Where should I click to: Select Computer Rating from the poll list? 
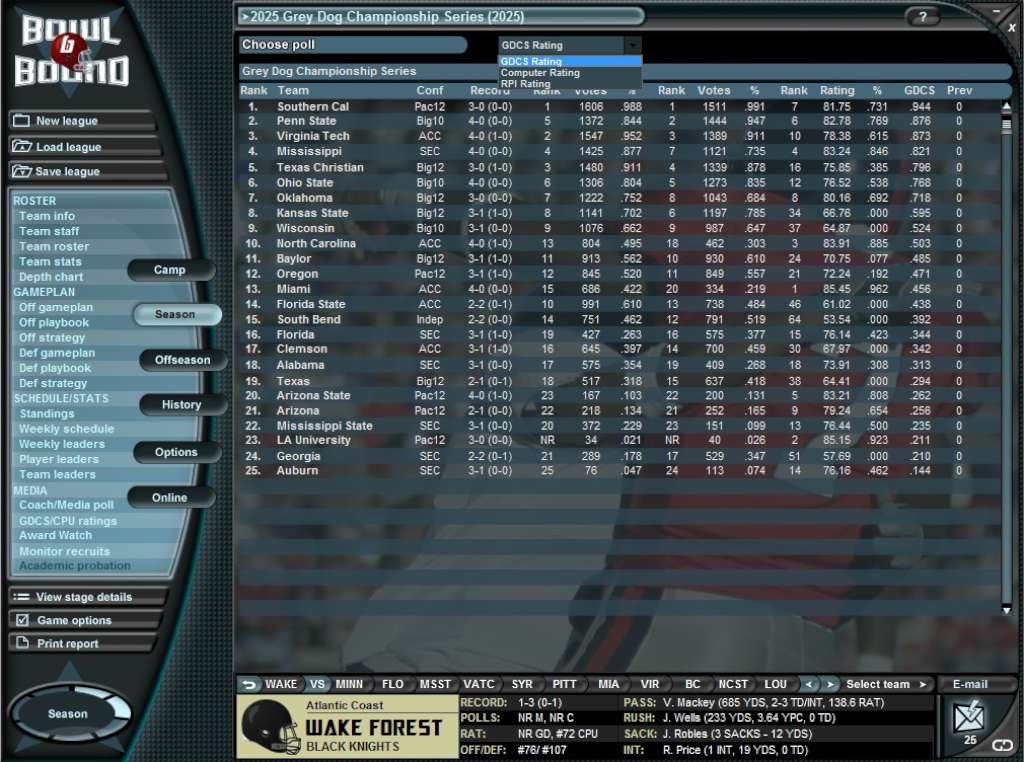[540, 72]
